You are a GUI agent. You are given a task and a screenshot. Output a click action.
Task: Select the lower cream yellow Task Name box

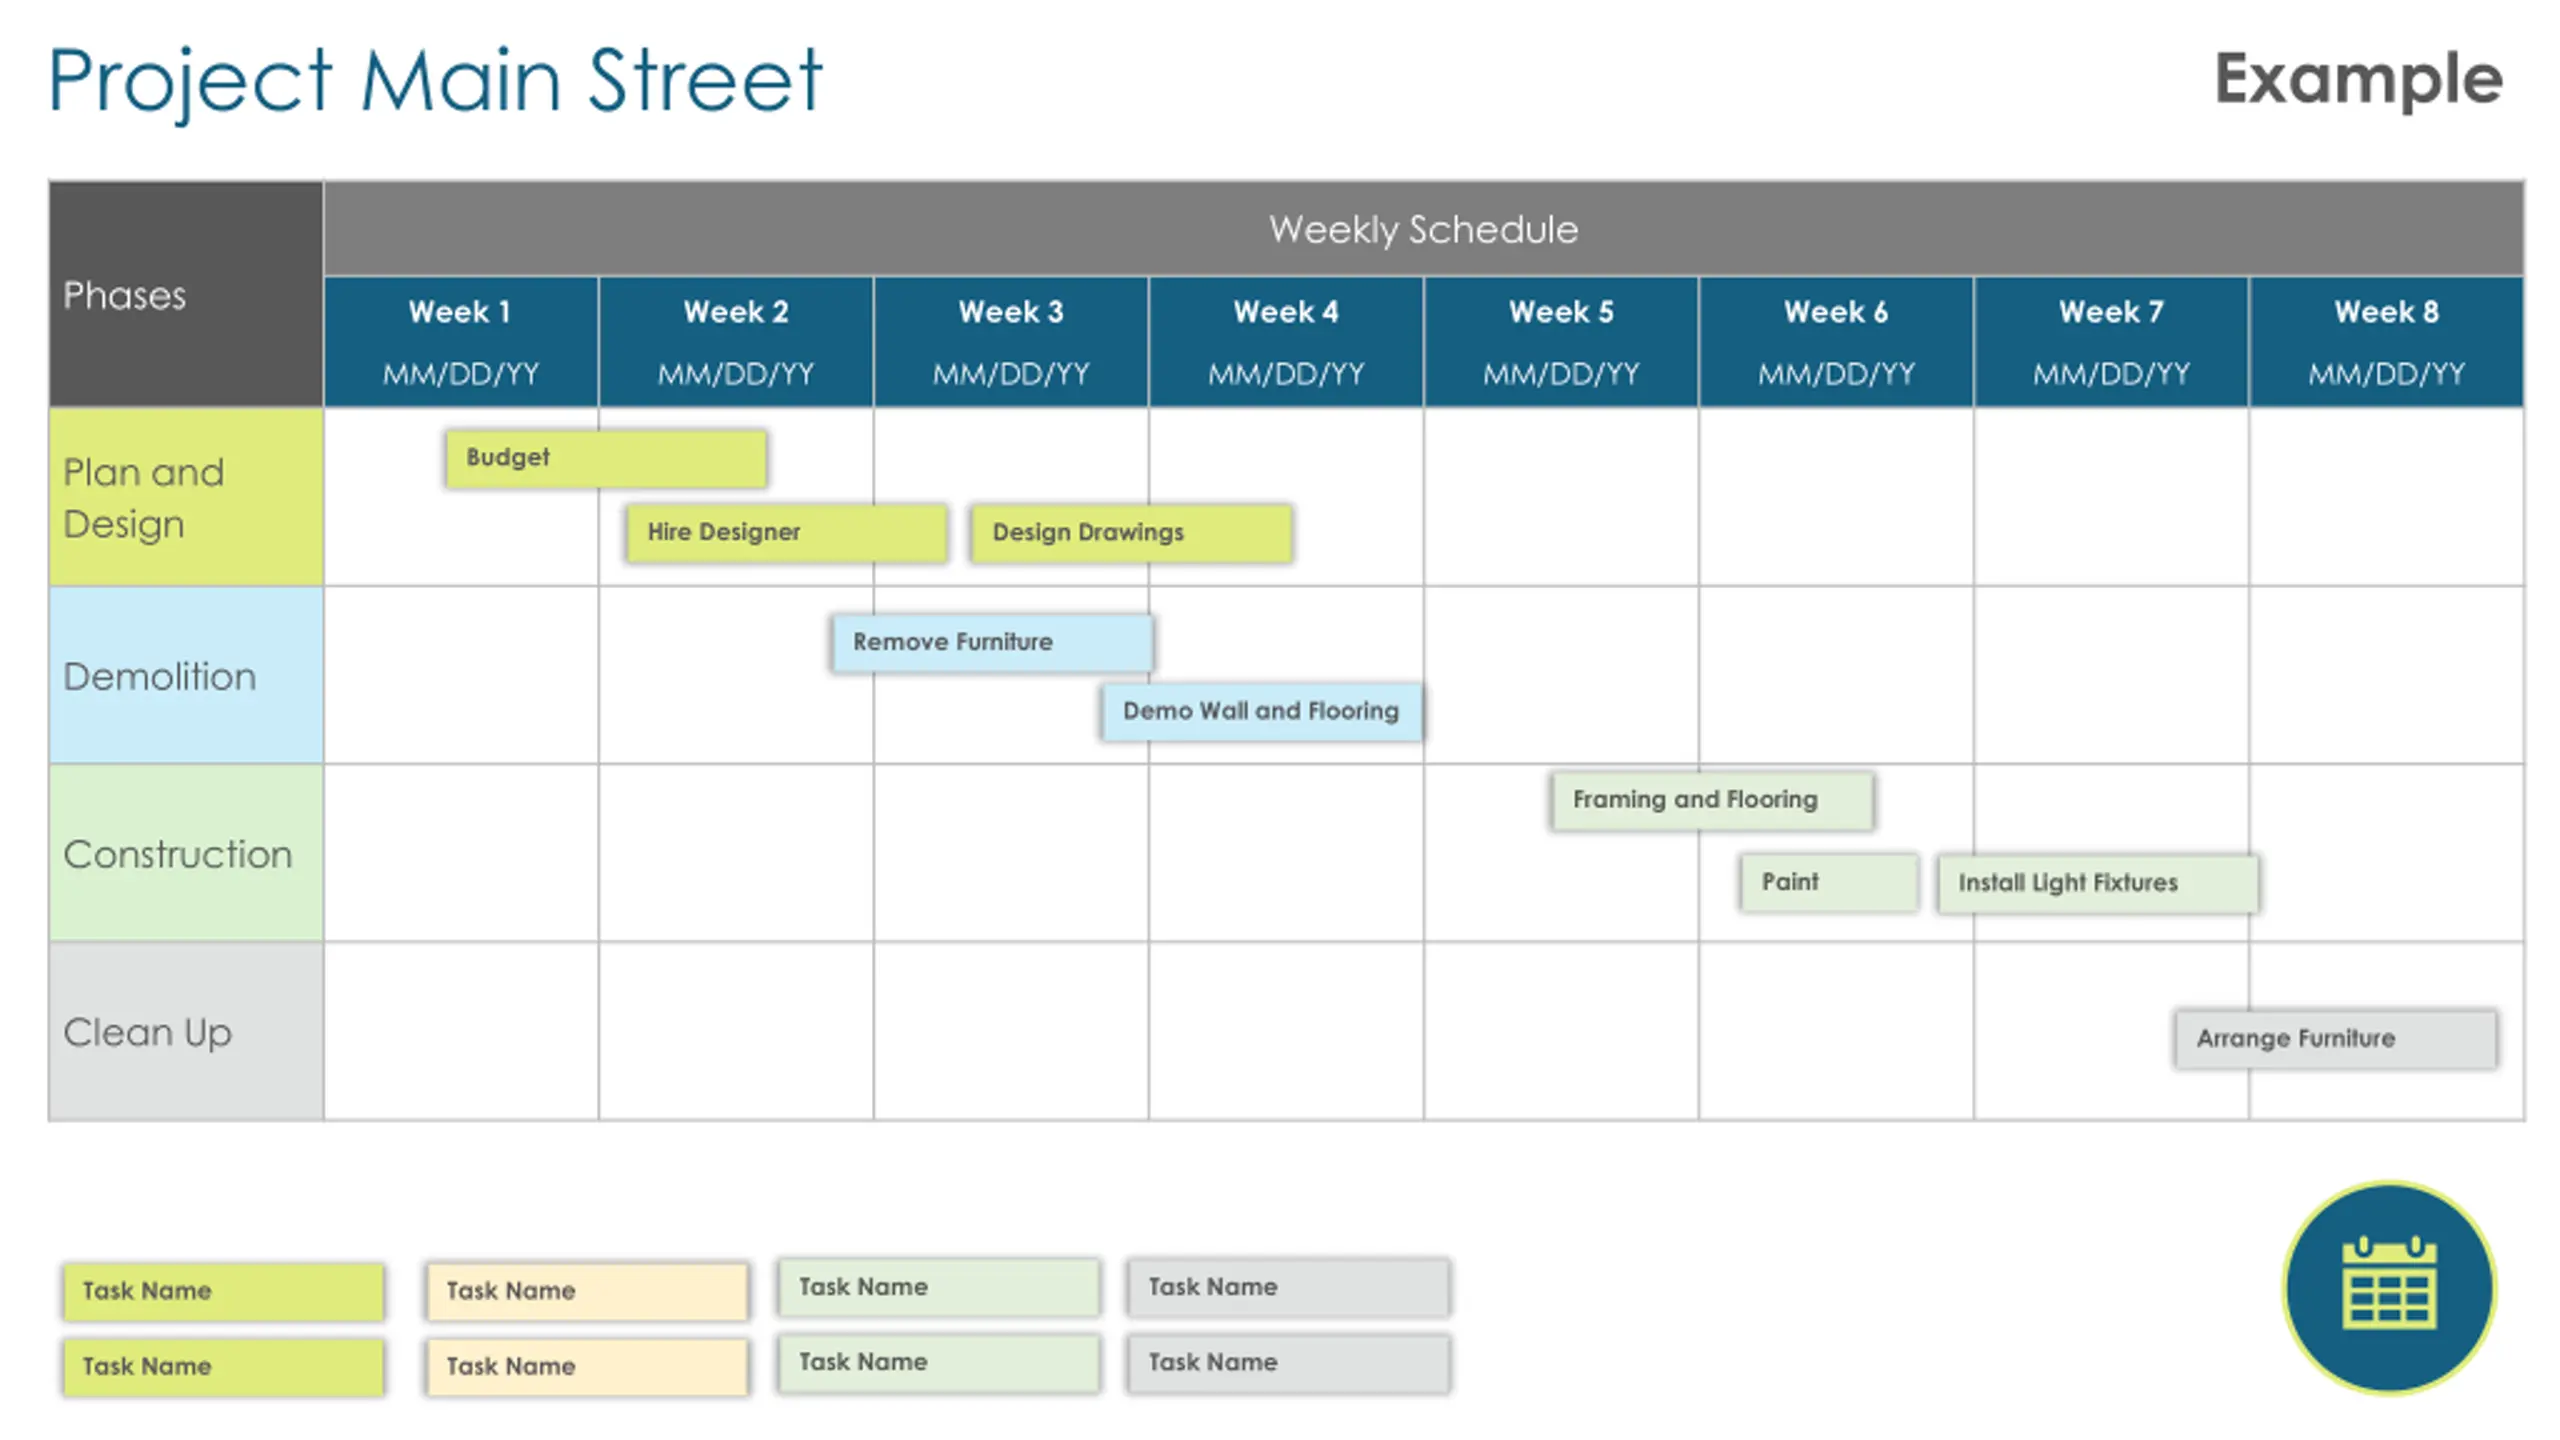(x=587, y=1367)
